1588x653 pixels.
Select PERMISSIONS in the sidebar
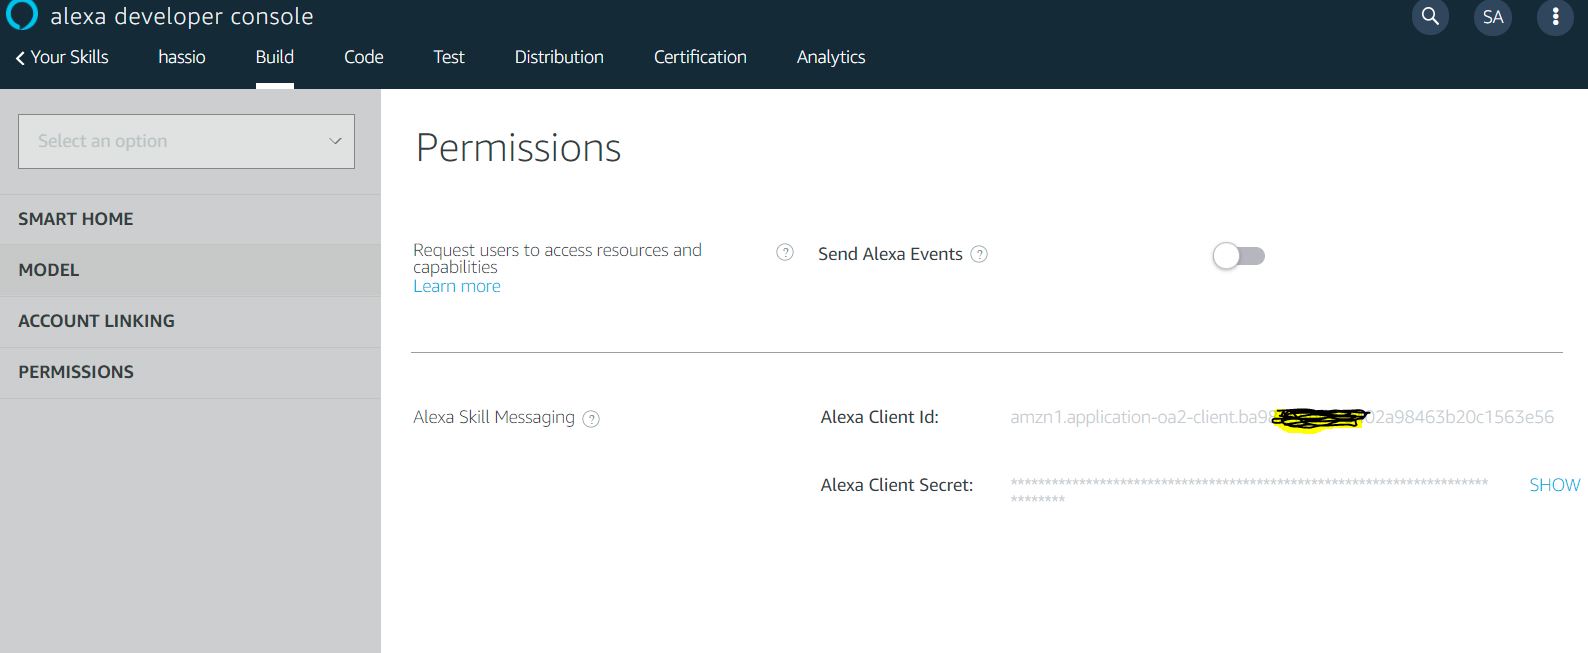point(190,372)
